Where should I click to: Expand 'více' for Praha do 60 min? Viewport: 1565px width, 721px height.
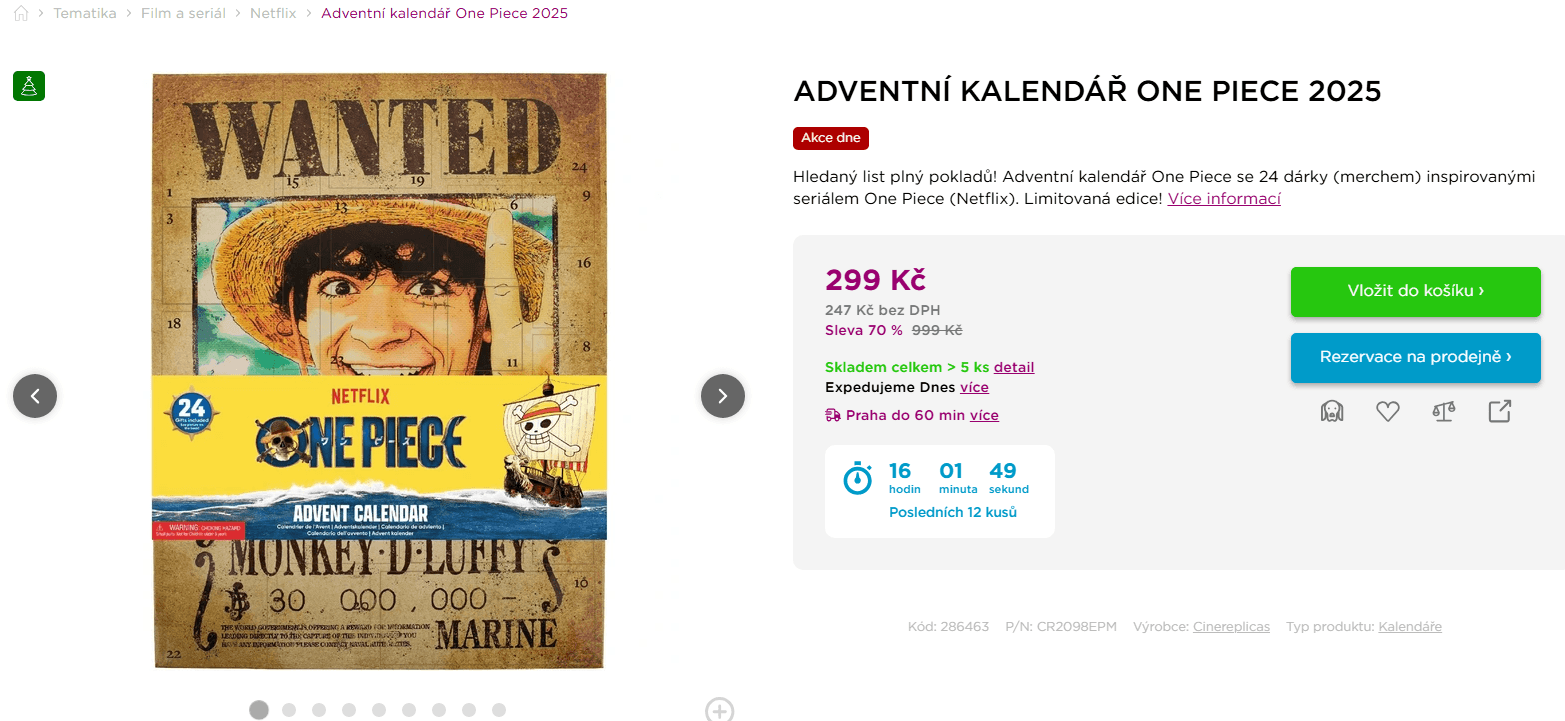tap(984, 415)
